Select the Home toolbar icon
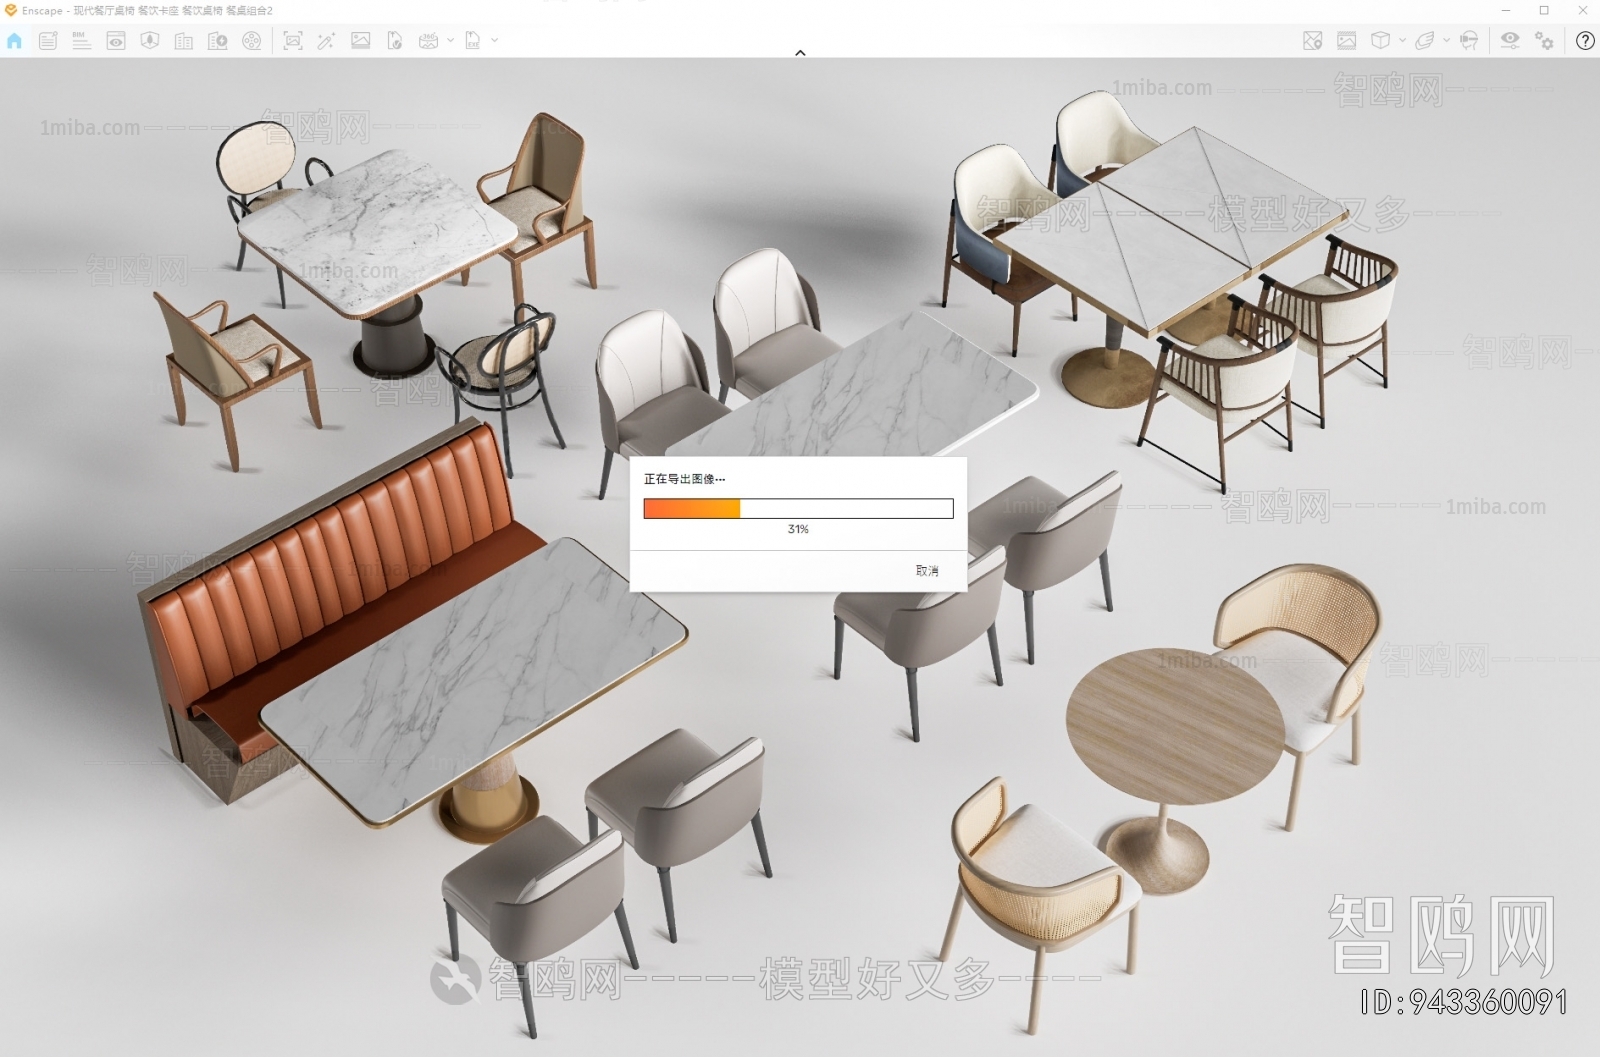The image size is (1600, 1057). 14,41
